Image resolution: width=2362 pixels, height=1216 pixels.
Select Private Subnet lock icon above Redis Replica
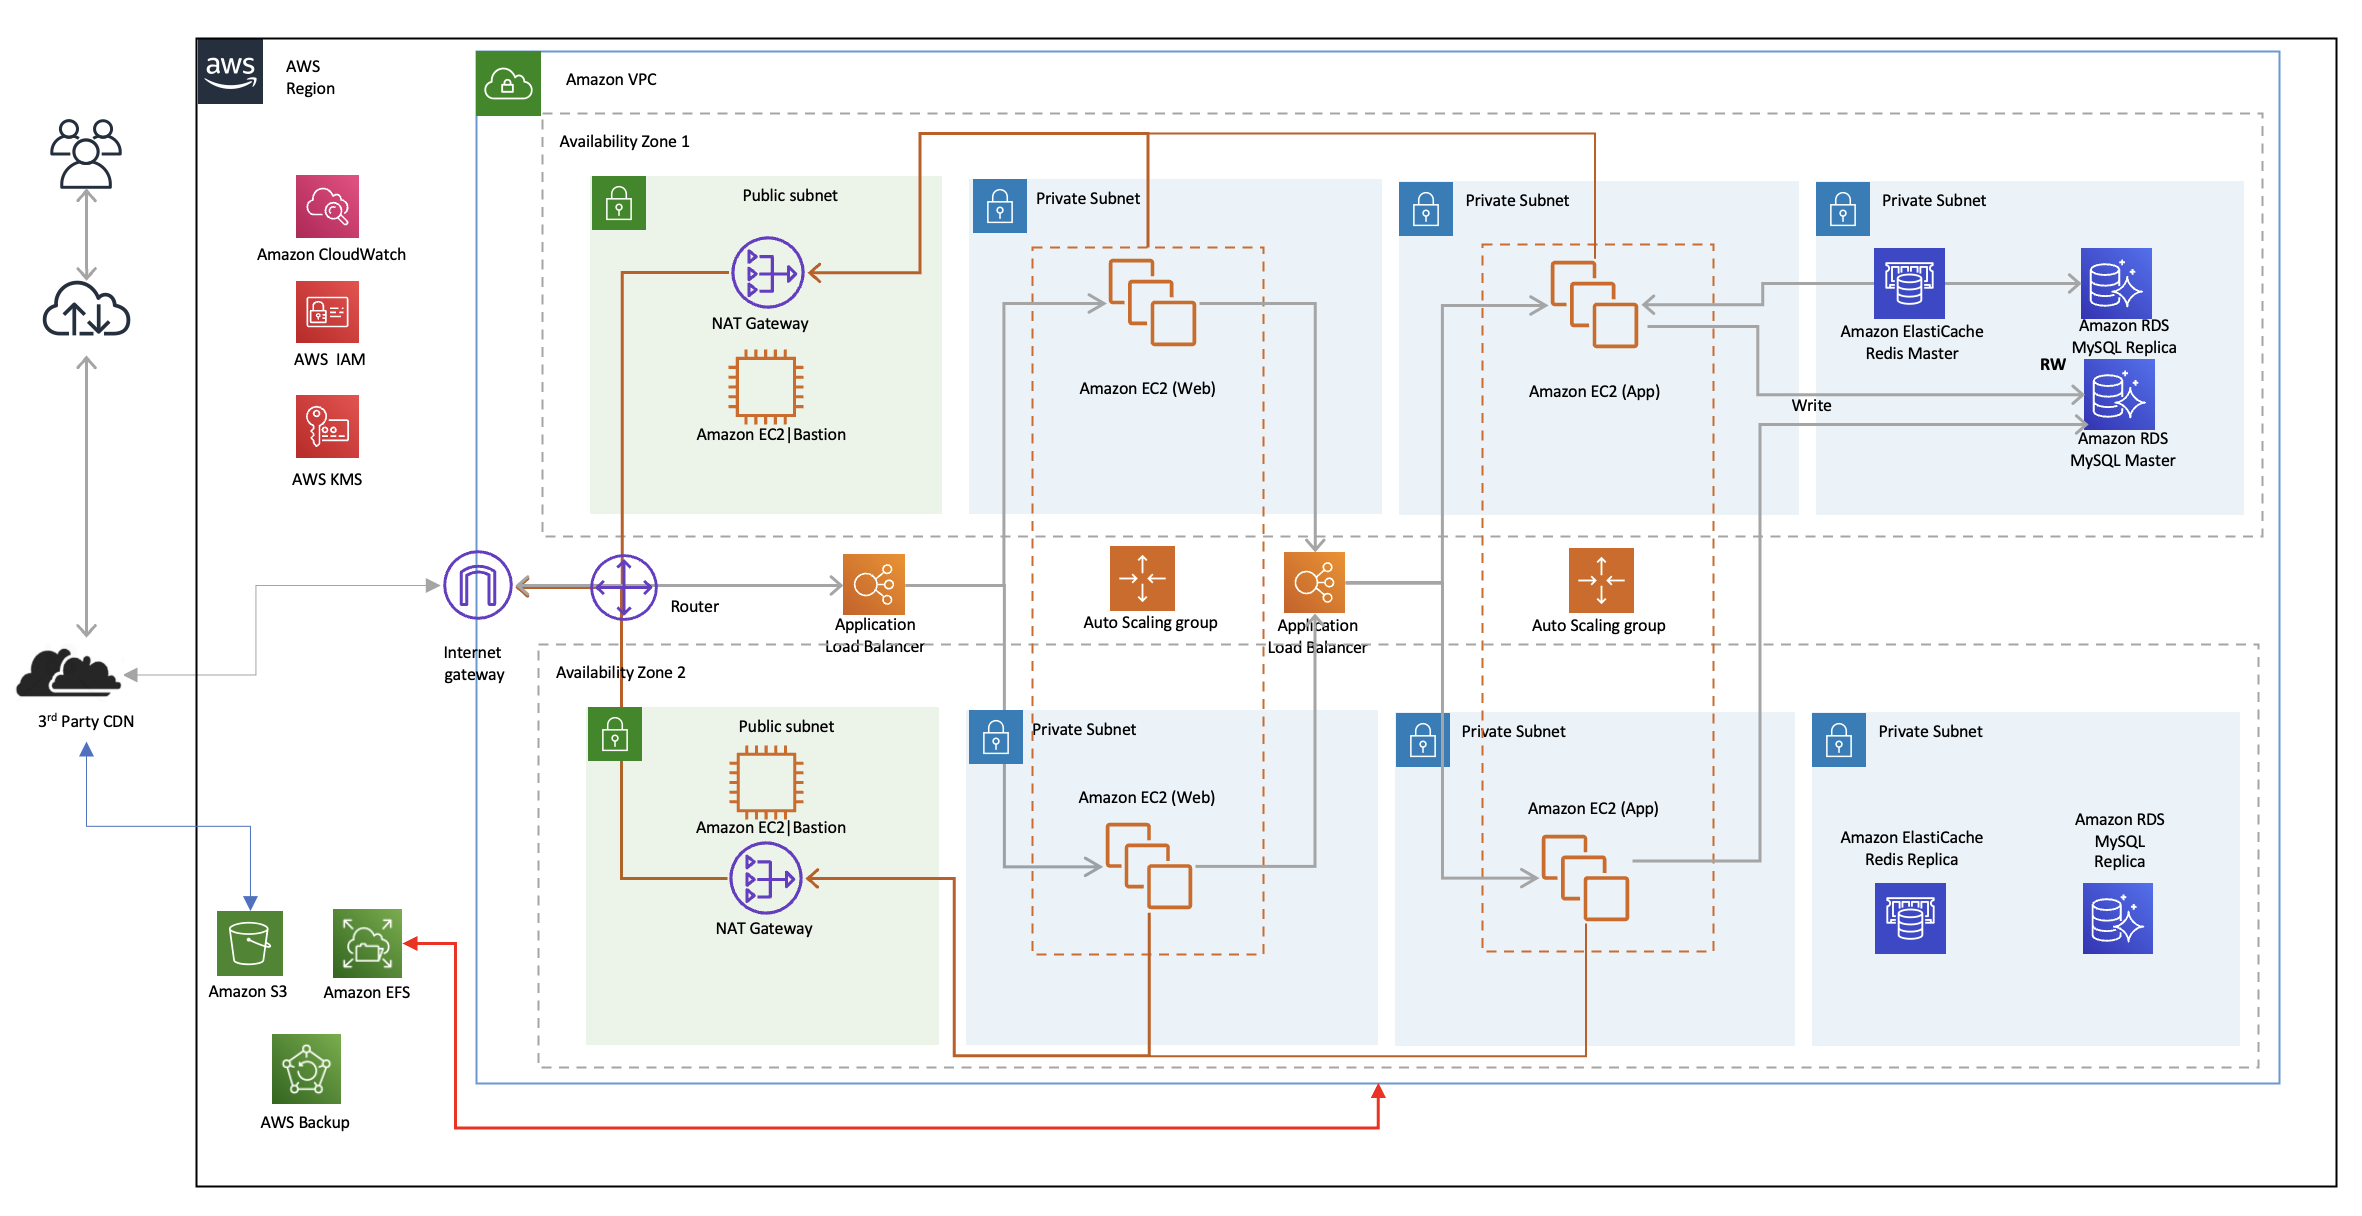[x=1839, y=740]
